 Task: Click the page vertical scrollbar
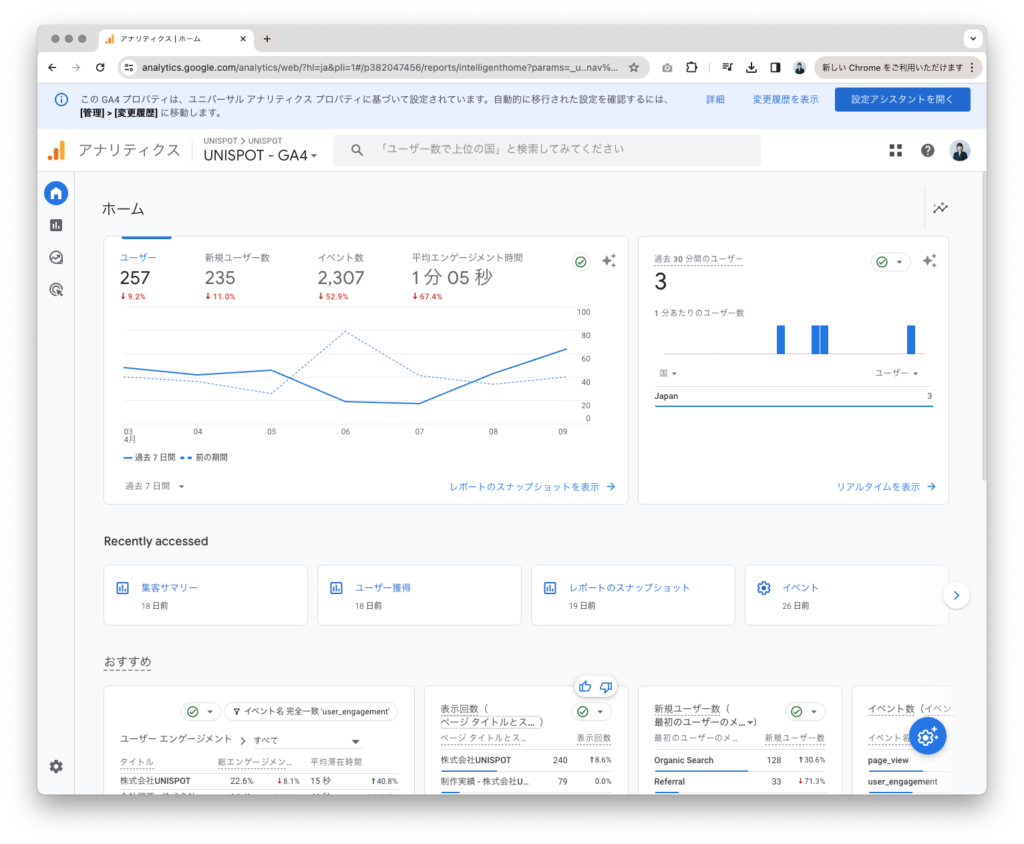coord(984,327)
